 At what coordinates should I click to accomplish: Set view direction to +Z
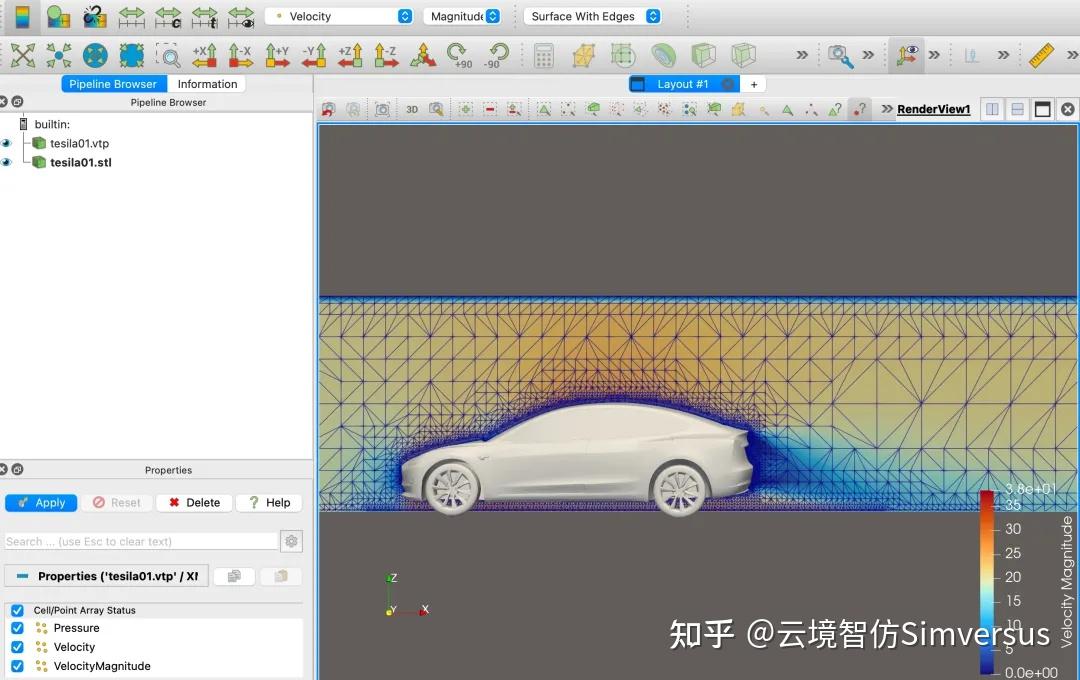pos(350,55)
